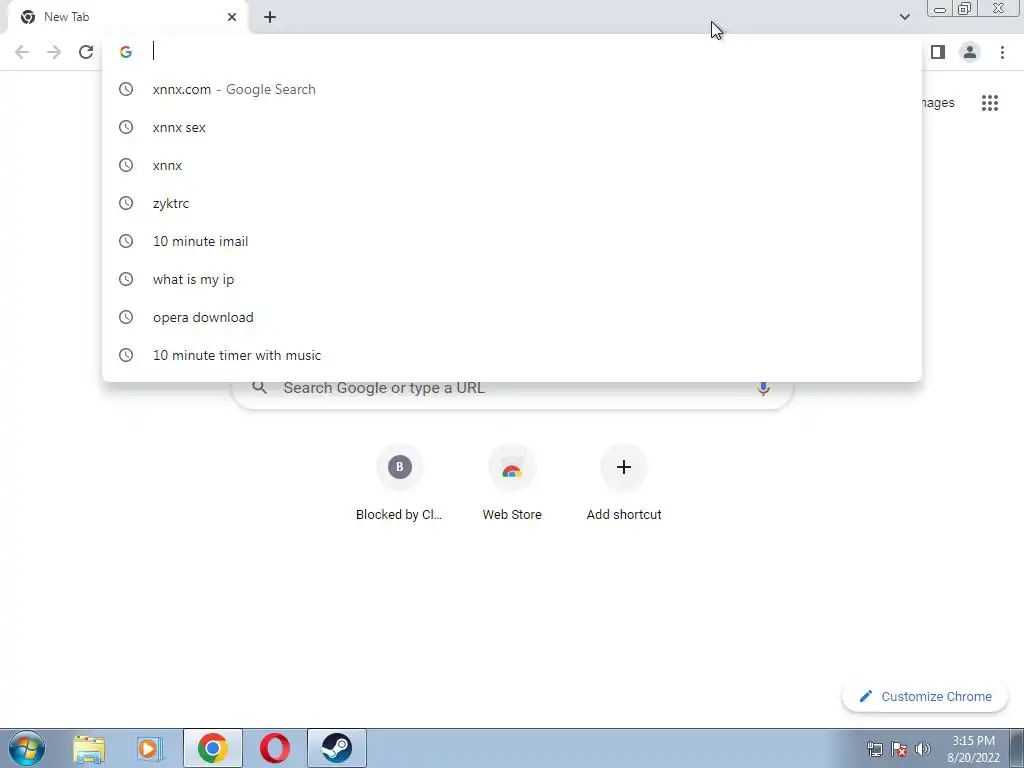Start voice search with microphone icon
Image resolution: width=1024 pixels, height=768 pixels.
[x=763, y=389]
